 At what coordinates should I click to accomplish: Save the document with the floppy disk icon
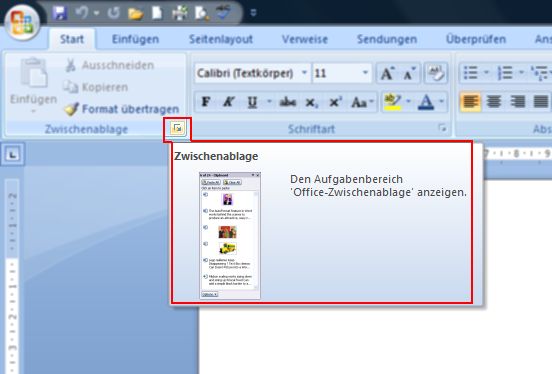(60, 13)
